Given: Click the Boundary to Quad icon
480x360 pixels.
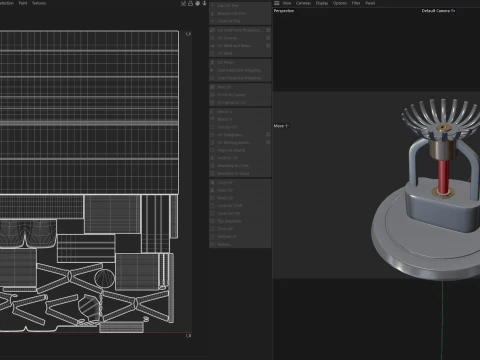Looking at the screenshot, I should tap(212, 173).
